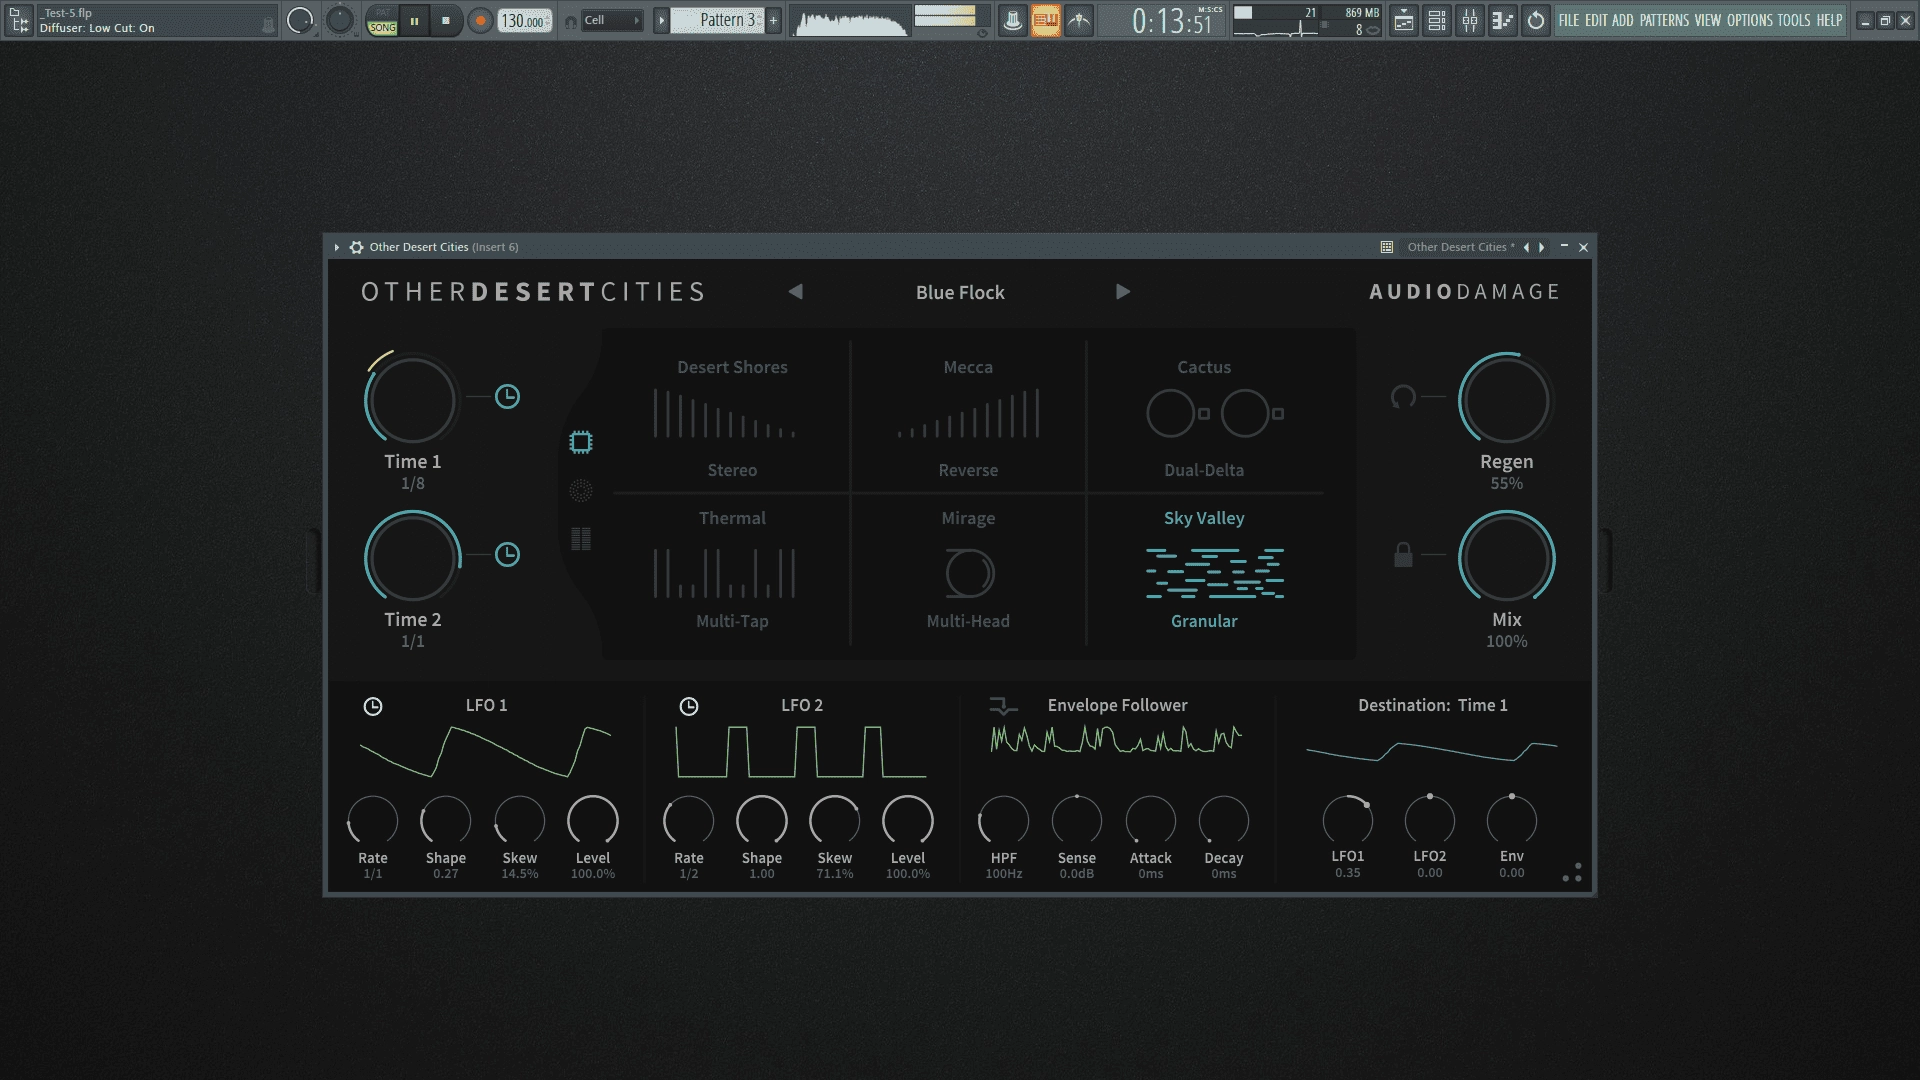Viewport: 1920px width, 1080px height.
Task: Click the Mix knob
Action: [1506, 557]
